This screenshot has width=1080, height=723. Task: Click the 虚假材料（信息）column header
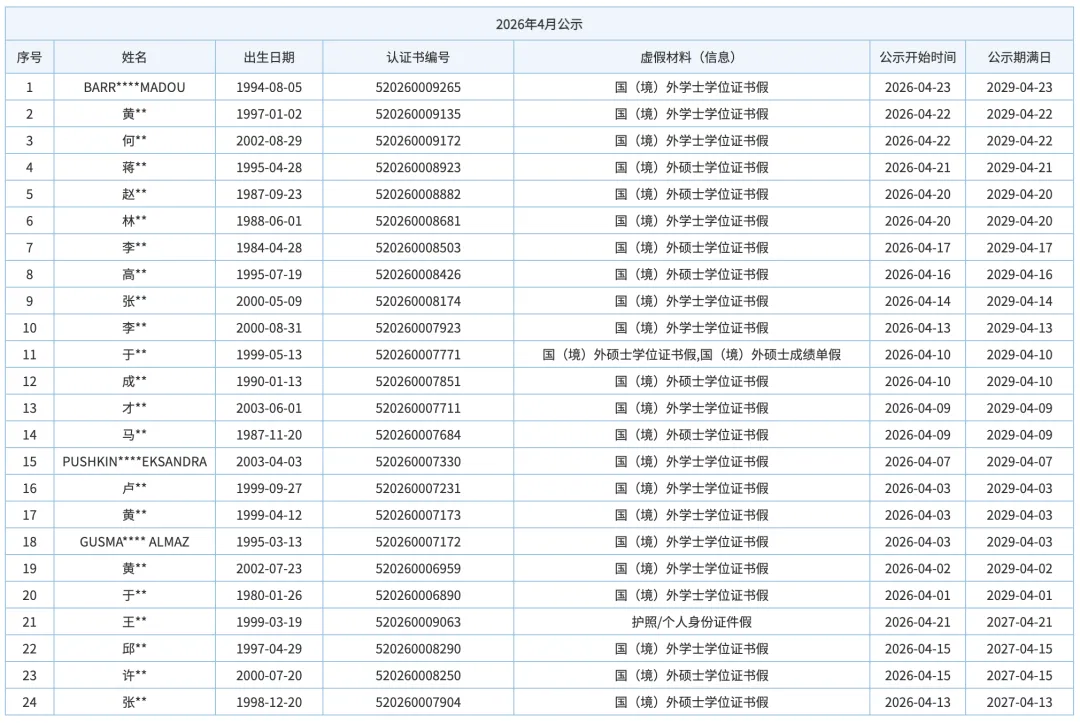[x=691, y=57]
